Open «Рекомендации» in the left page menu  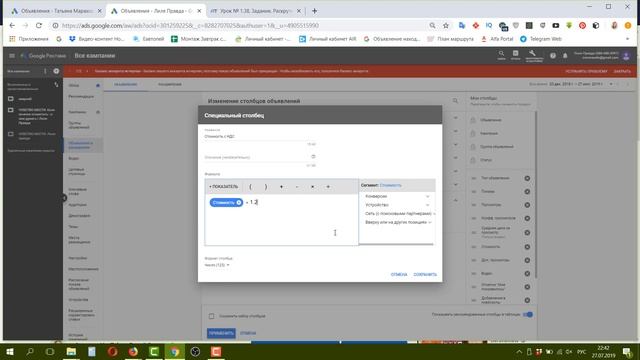[81, 97]
